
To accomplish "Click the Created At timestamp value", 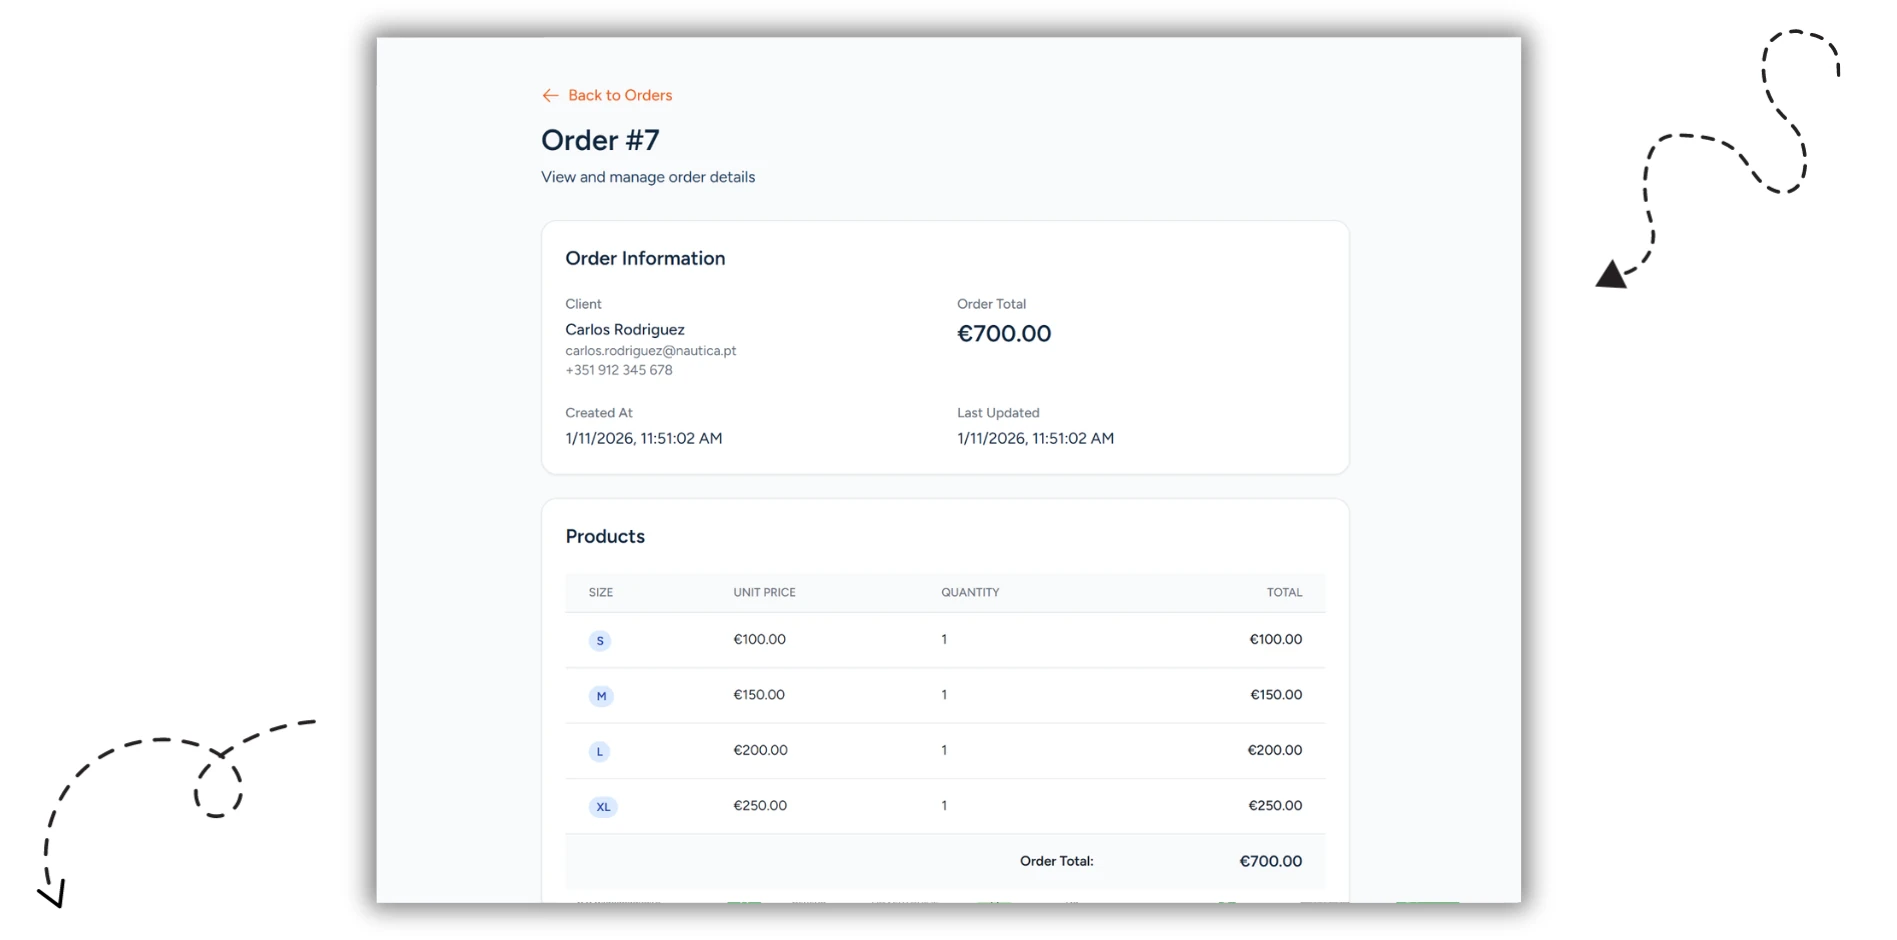I will tap(643, 438).
